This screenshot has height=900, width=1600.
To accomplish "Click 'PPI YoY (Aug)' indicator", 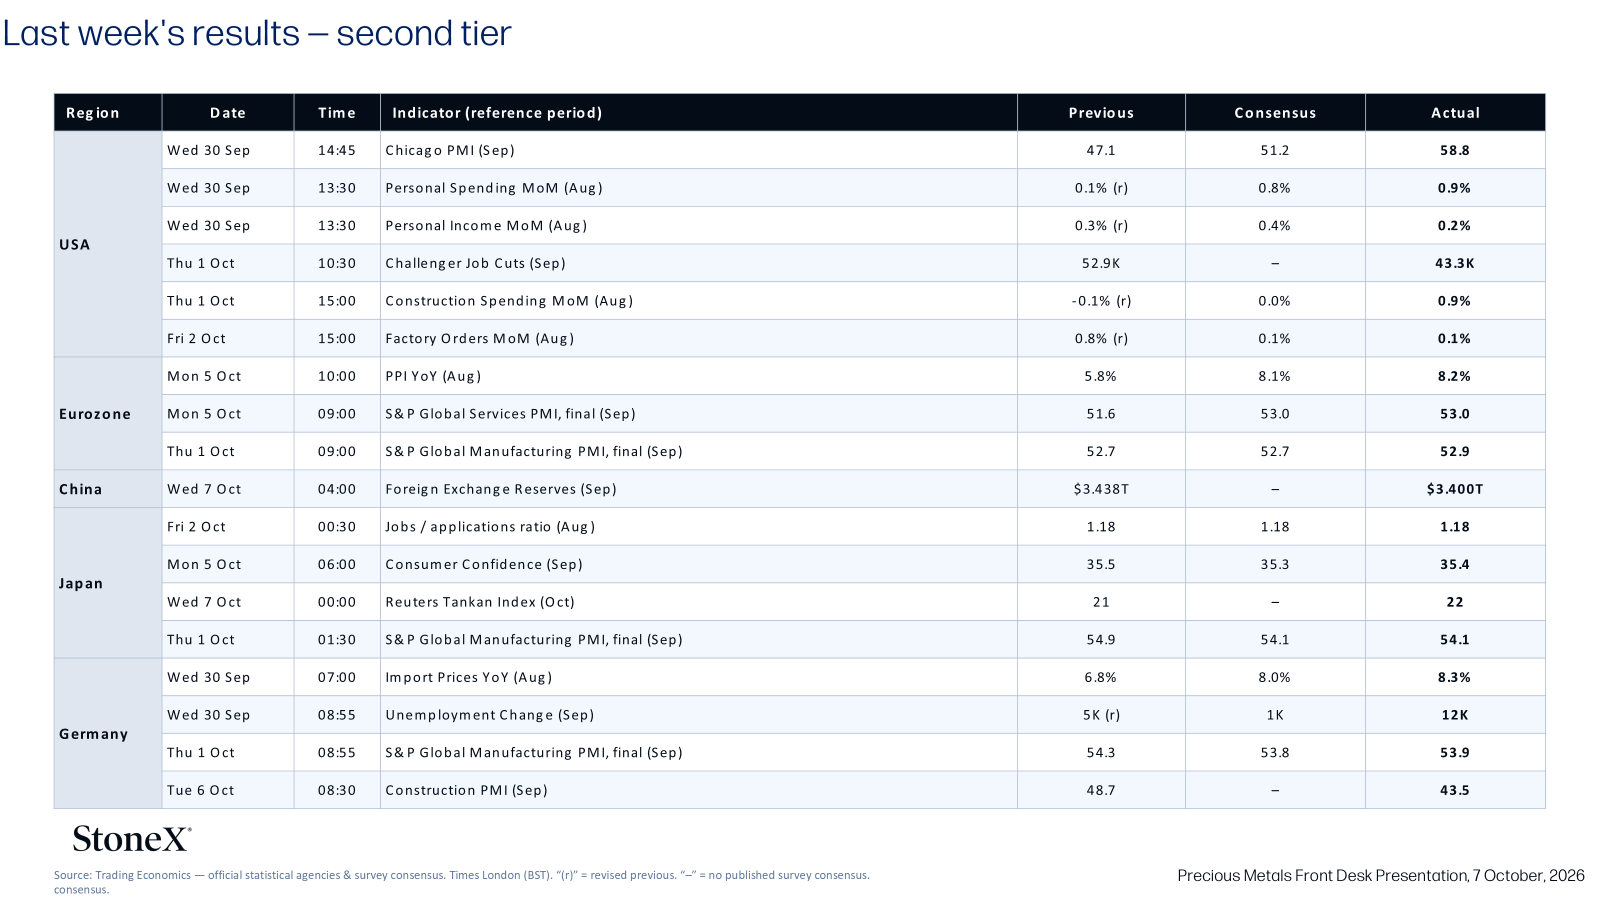I will (433, 376).
